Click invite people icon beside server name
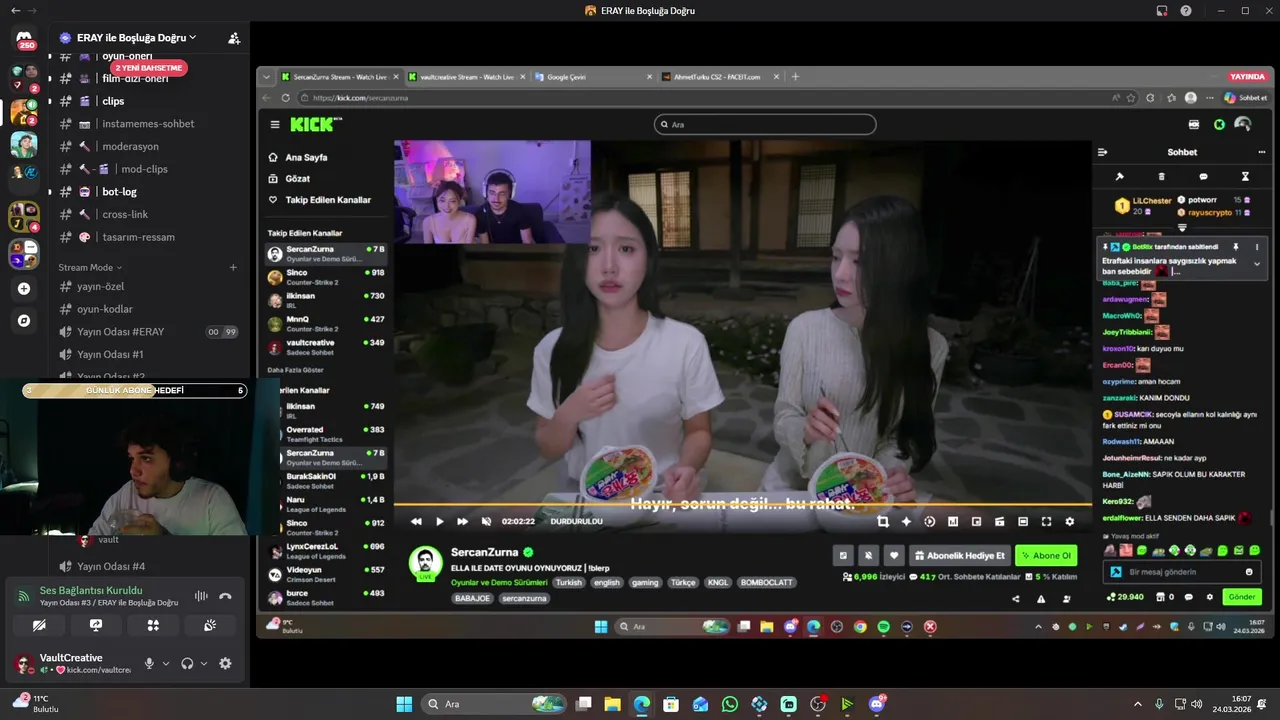This screenshot has height=720, width=1280. click(233, 38)
